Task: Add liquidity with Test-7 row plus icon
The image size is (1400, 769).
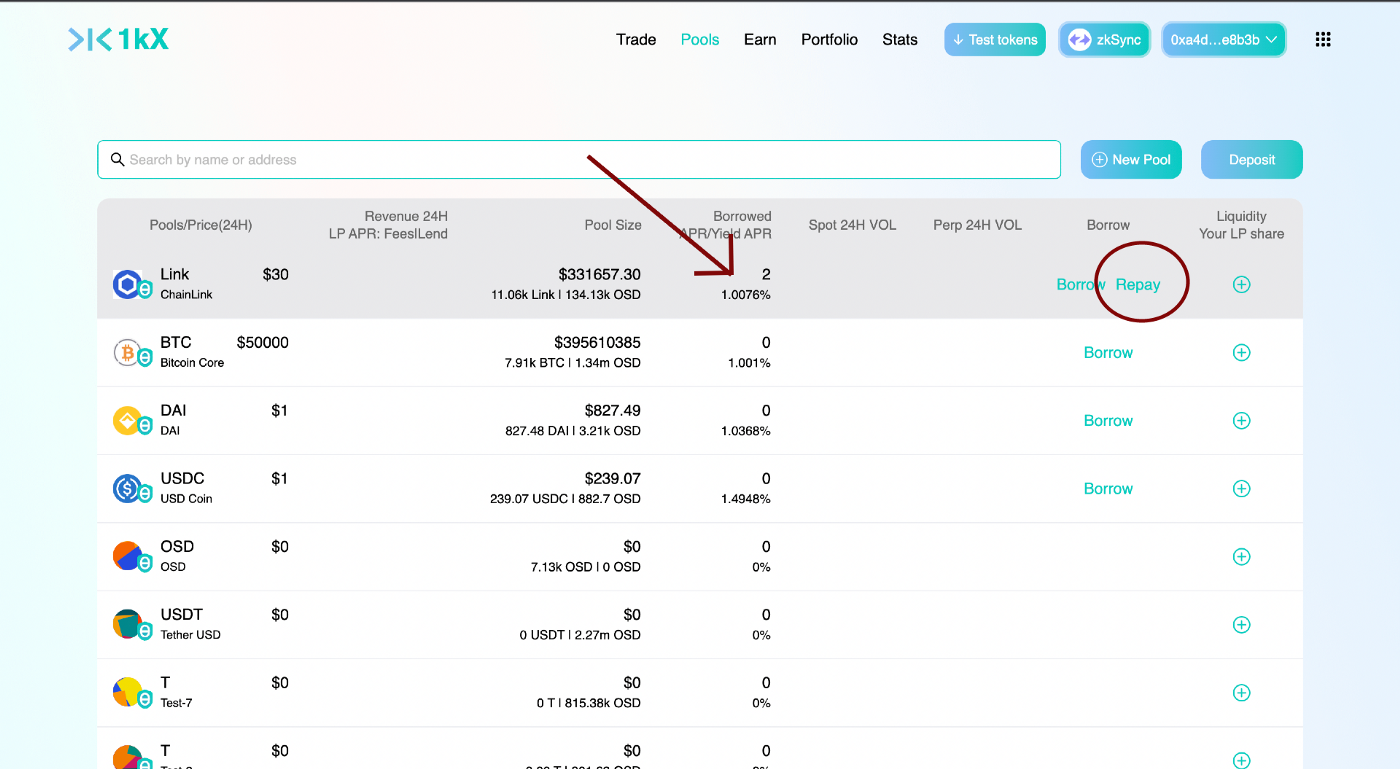Action: point(1241,692)
